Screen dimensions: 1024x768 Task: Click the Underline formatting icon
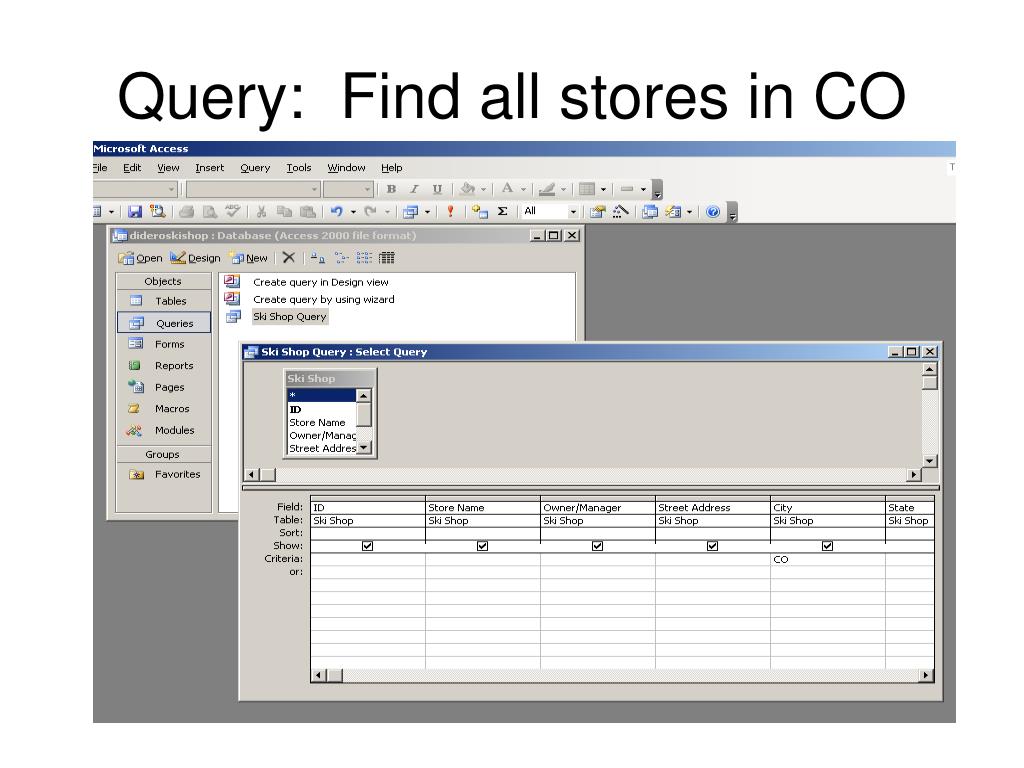(437, 189)
